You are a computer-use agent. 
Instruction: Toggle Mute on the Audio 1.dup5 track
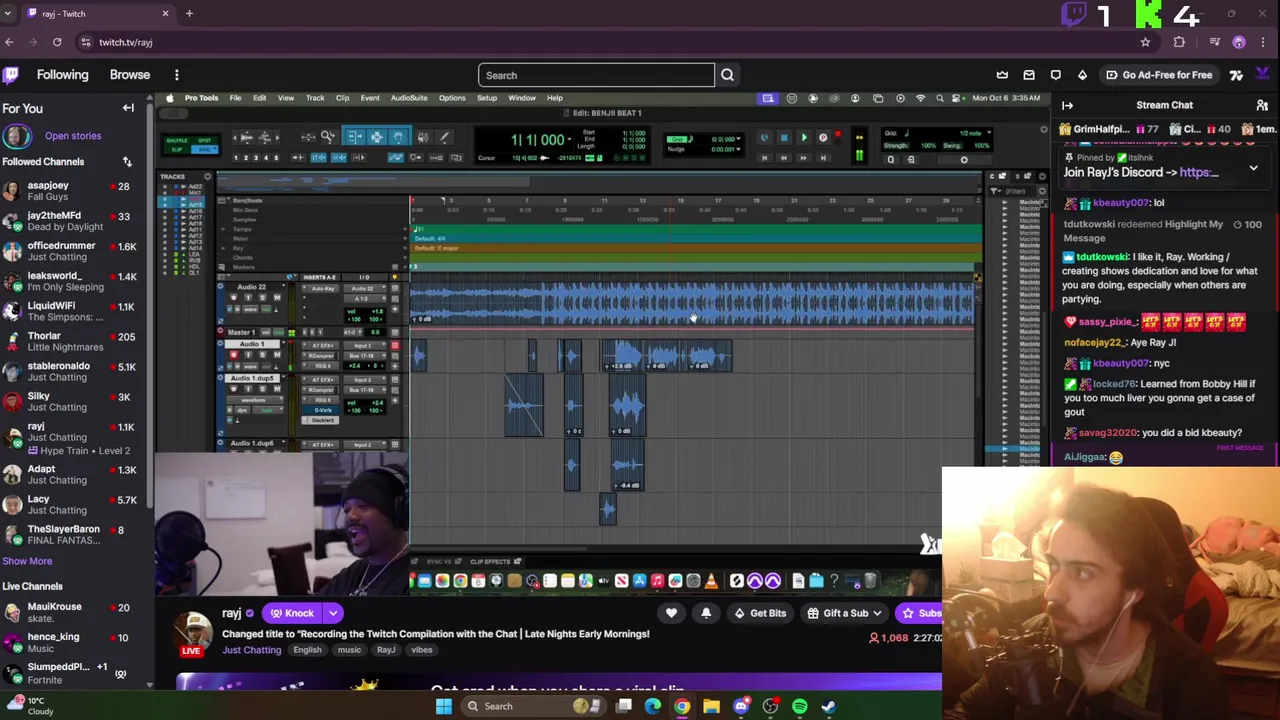pyautogui.click(x=277, y=389)
